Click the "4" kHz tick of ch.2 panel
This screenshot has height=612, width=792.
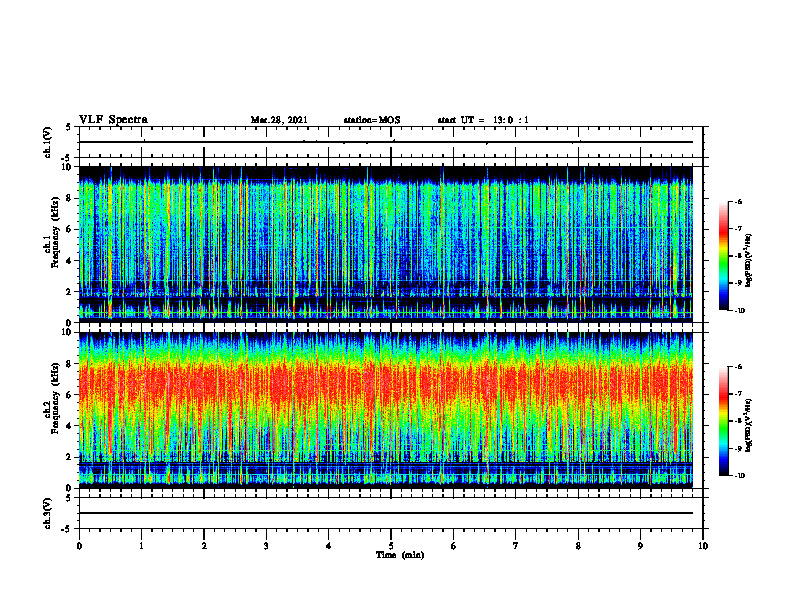pos(70,426)
